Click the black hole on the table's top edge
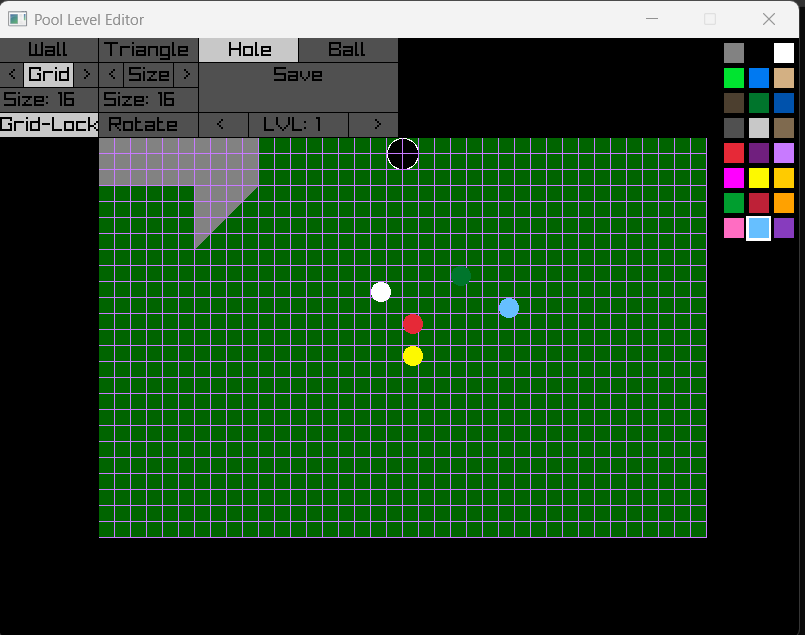The image size is (805, 635). coord(402,153)
